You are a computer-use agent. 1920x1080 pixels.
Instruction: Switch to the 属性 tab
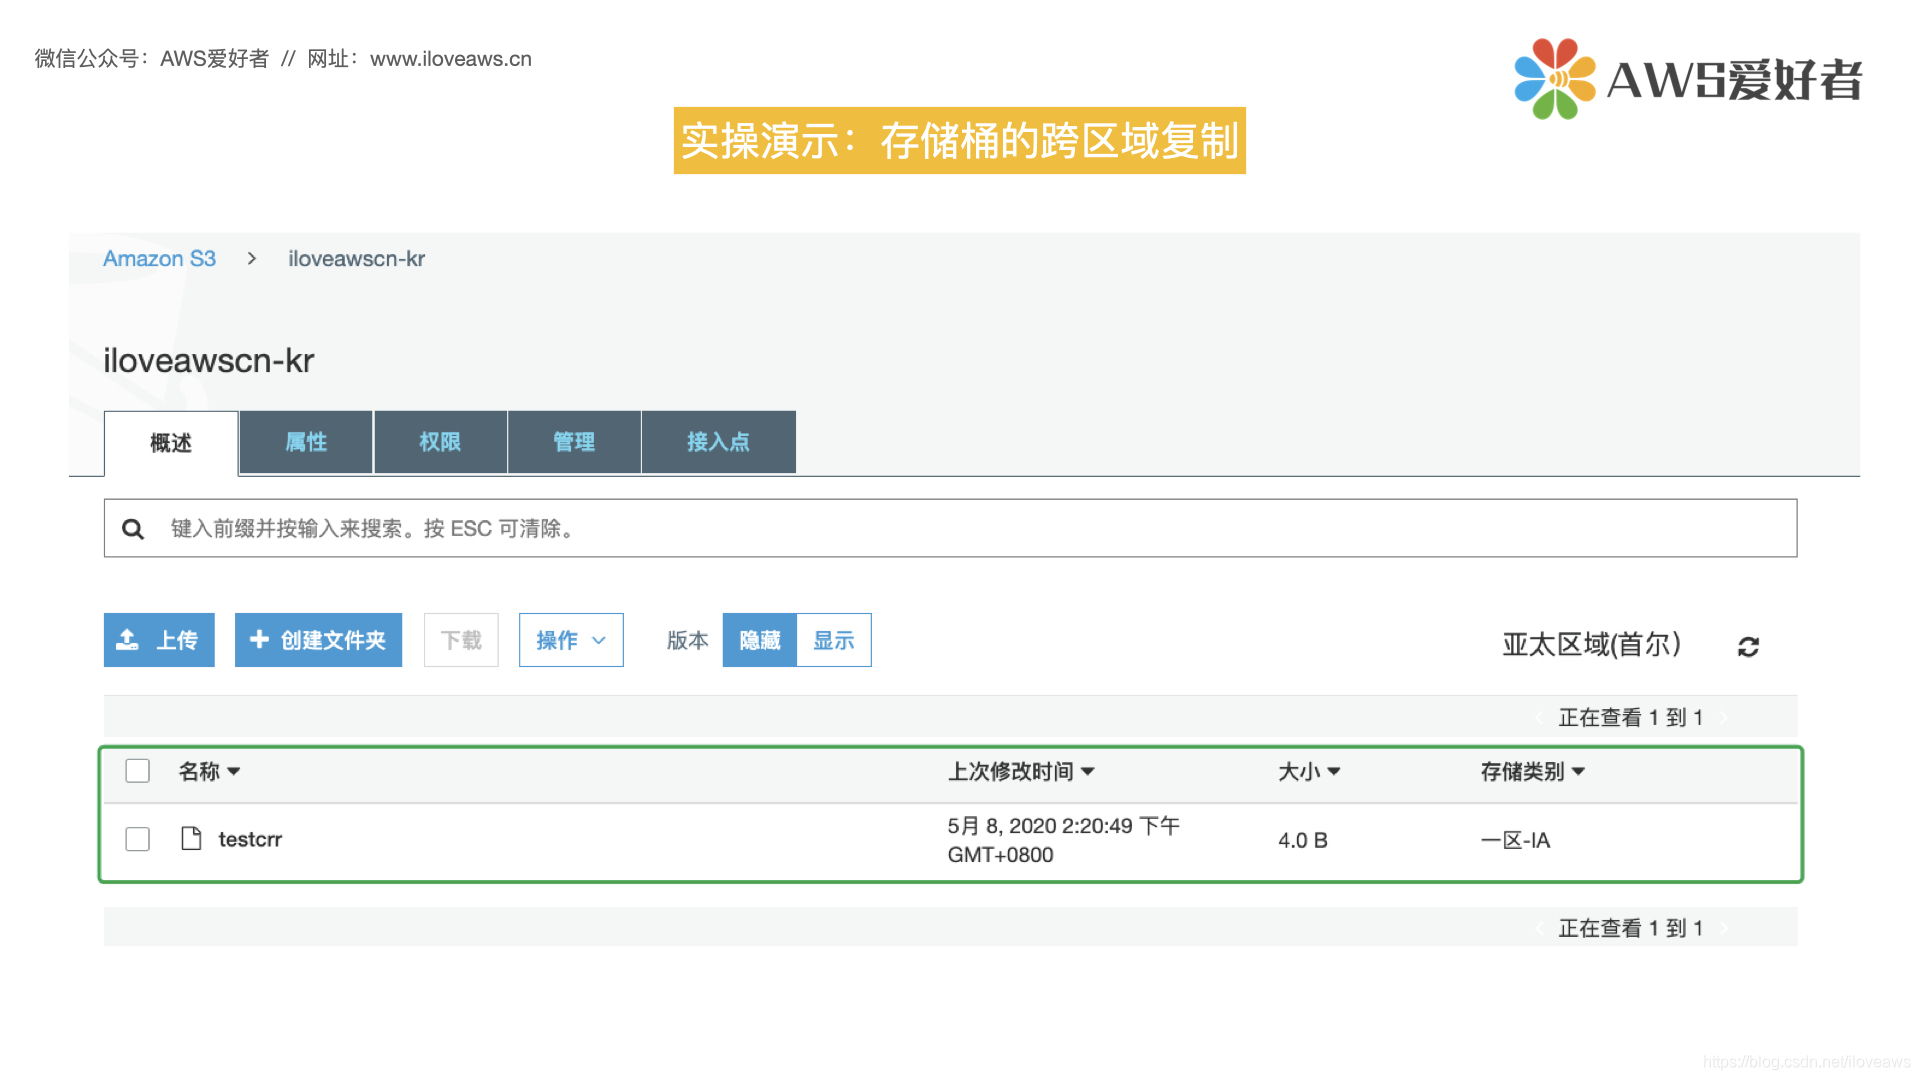coord(306,442)
